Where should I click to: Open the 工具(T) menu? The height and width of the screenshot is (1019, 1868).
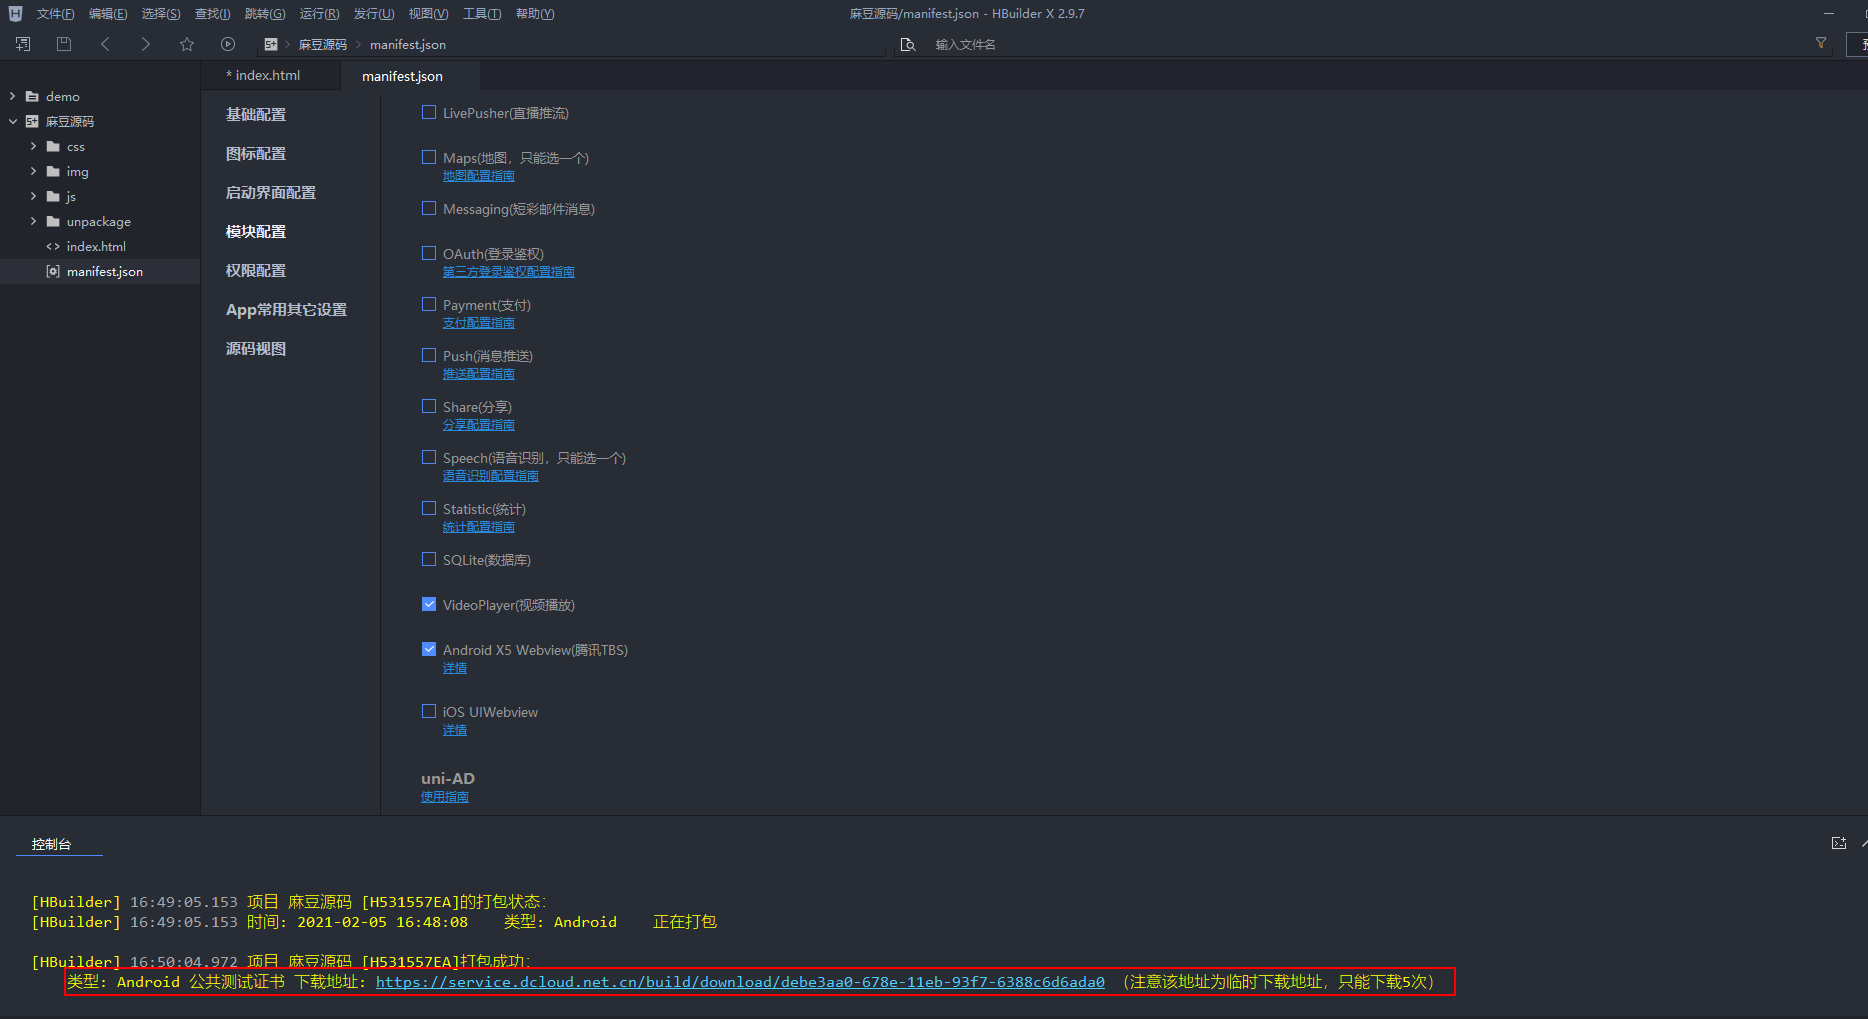point(482,14)
